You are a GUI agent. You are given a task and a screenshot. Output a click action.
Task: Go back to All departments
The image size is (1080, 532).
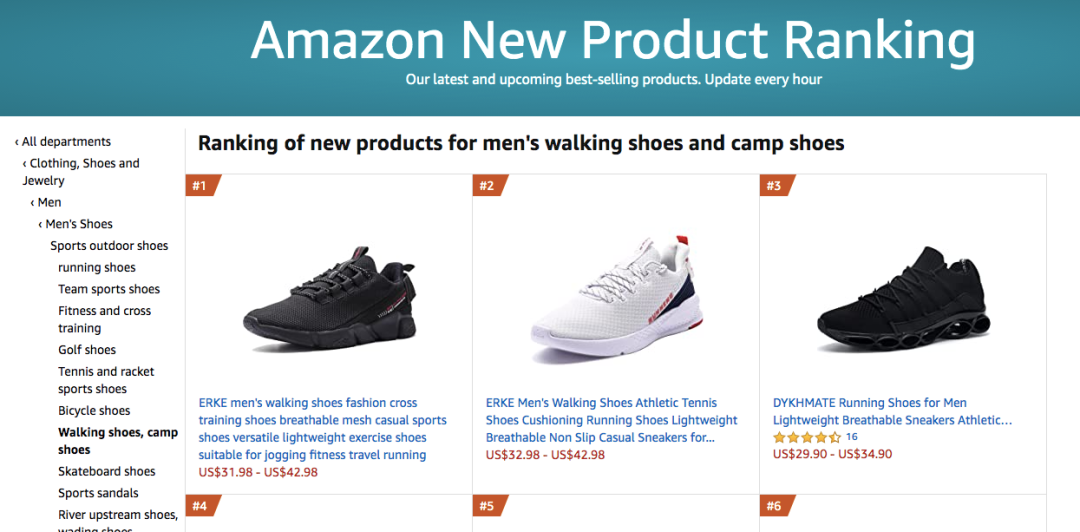[x=66, y=142]
